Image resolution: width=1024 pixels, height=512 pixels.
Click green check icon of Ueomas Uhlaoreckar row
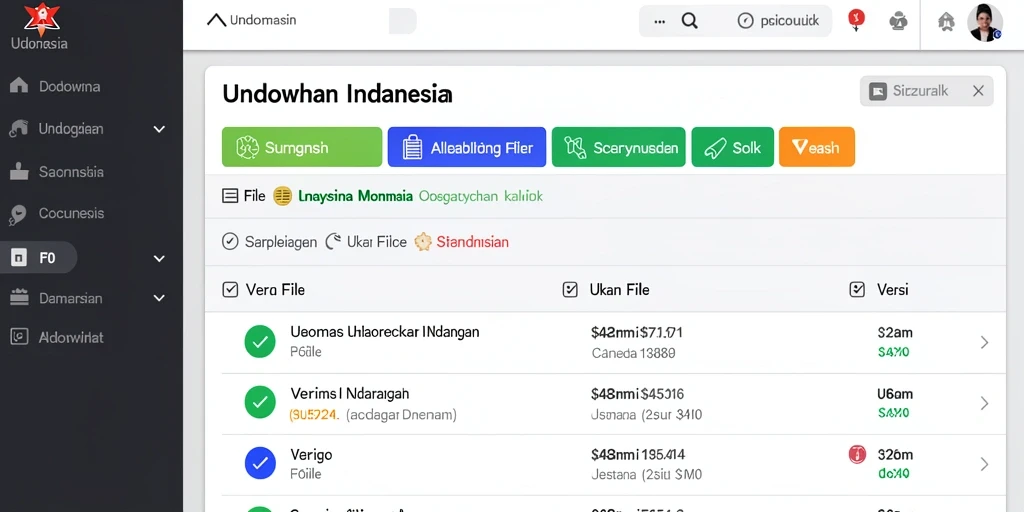(x=260, y=342)
